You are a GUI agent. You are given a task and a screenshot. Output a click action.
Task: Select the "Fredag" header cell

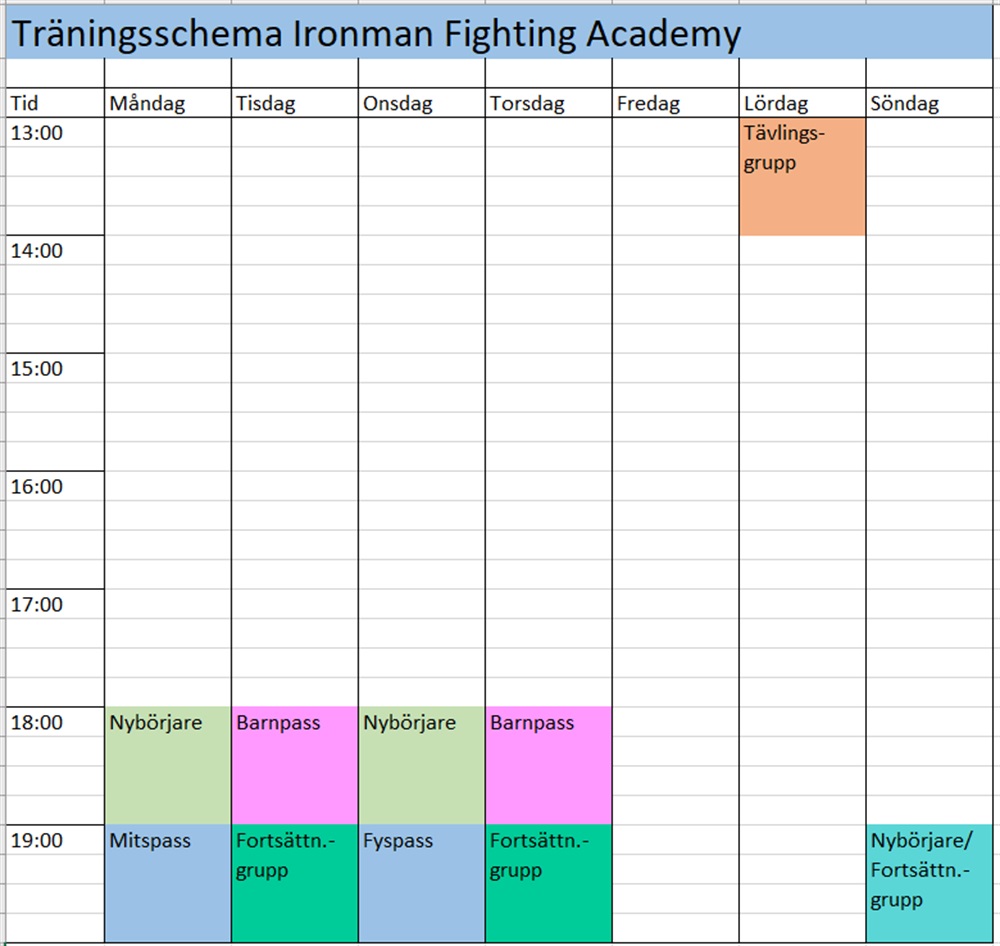coord(675,103)
